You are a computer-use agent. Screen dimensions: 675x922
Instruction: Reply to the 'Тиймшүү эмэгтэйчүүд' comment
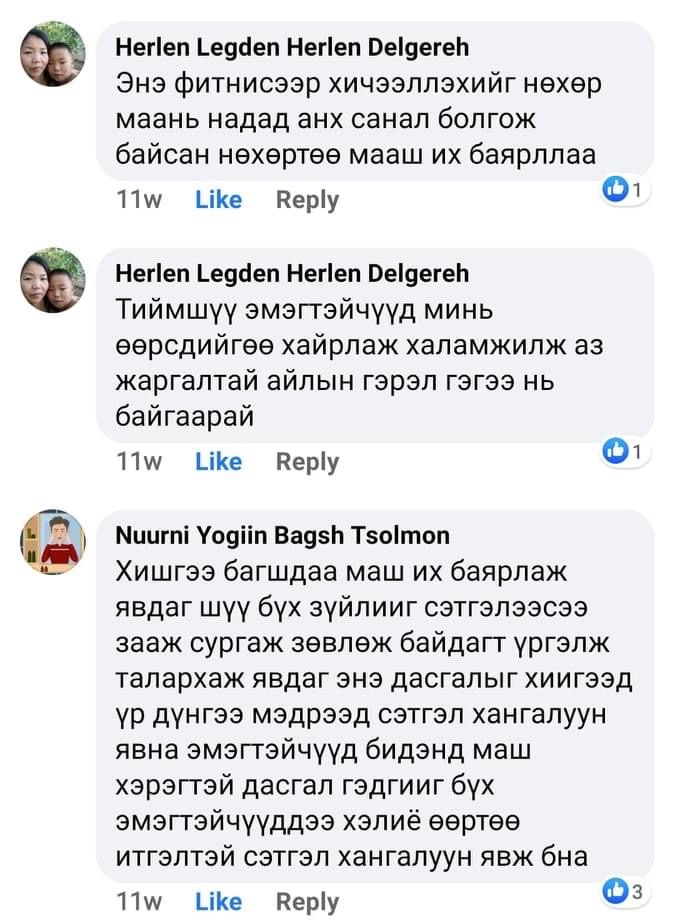(307, 462)
